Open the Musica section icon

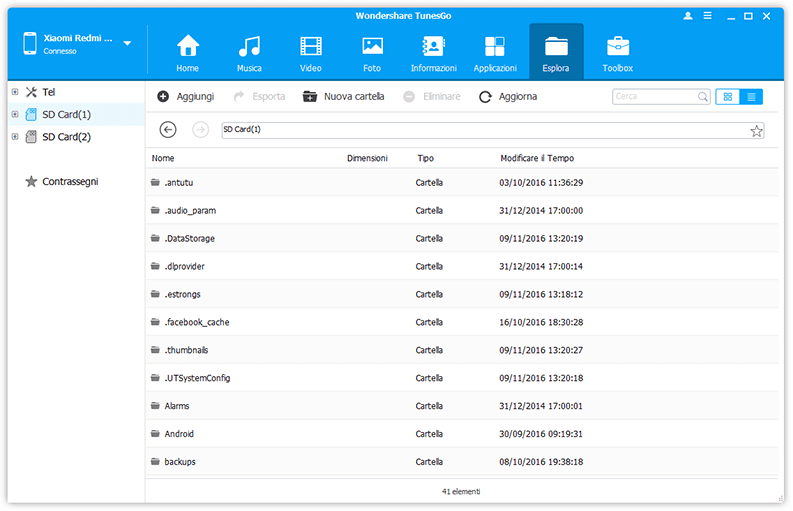pos(249,47)
